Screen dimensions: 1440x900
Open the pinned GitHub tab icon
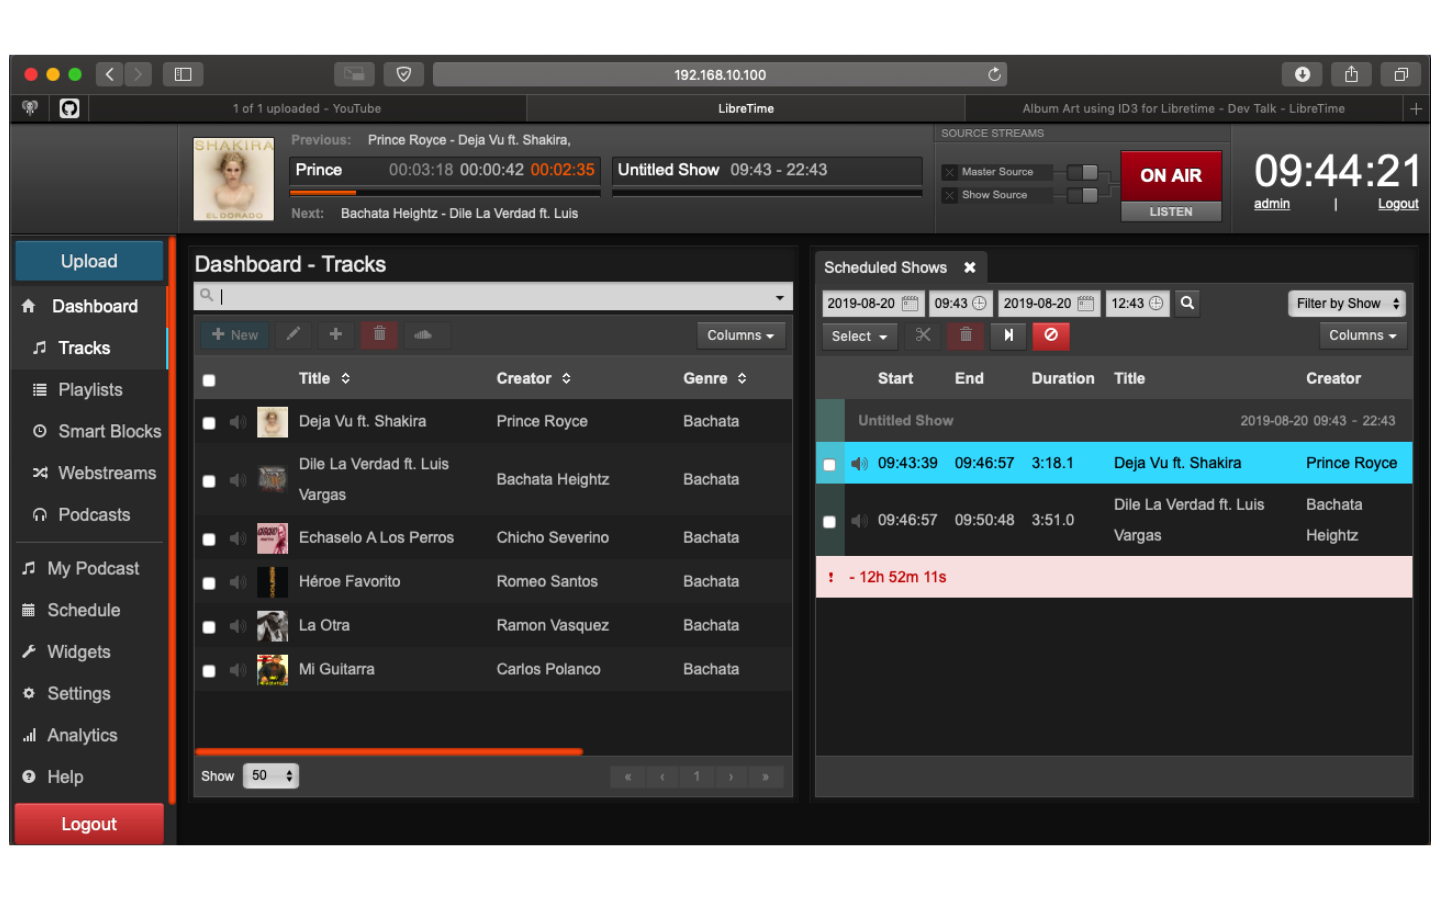tap(69, 108)
